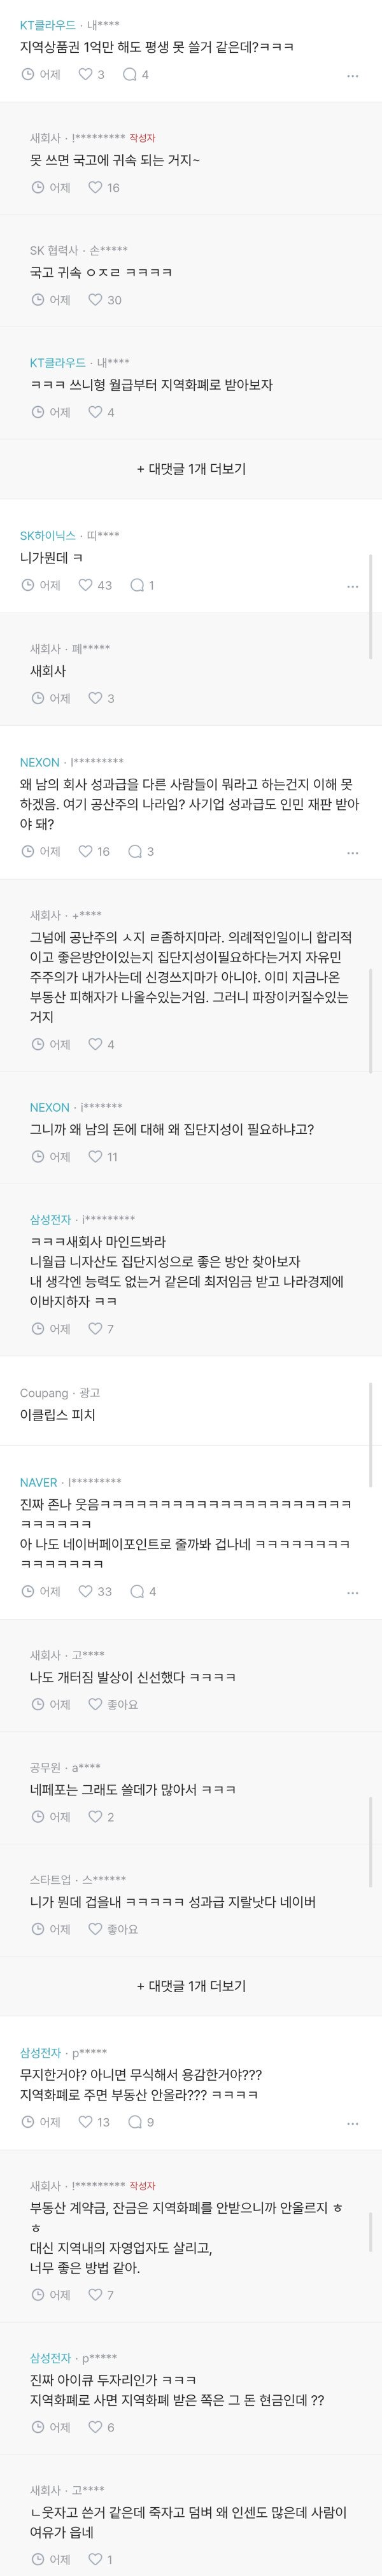Image resolution: width=382 pixels, height=2576 pixels.
Task: Expand the second 대댓글 1개 더보기
Action: [x=191, y=1986]
